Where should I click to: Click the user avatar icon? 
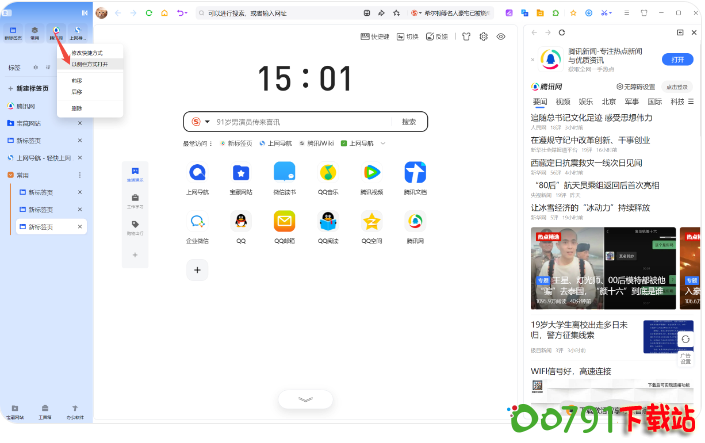(102, 13)
